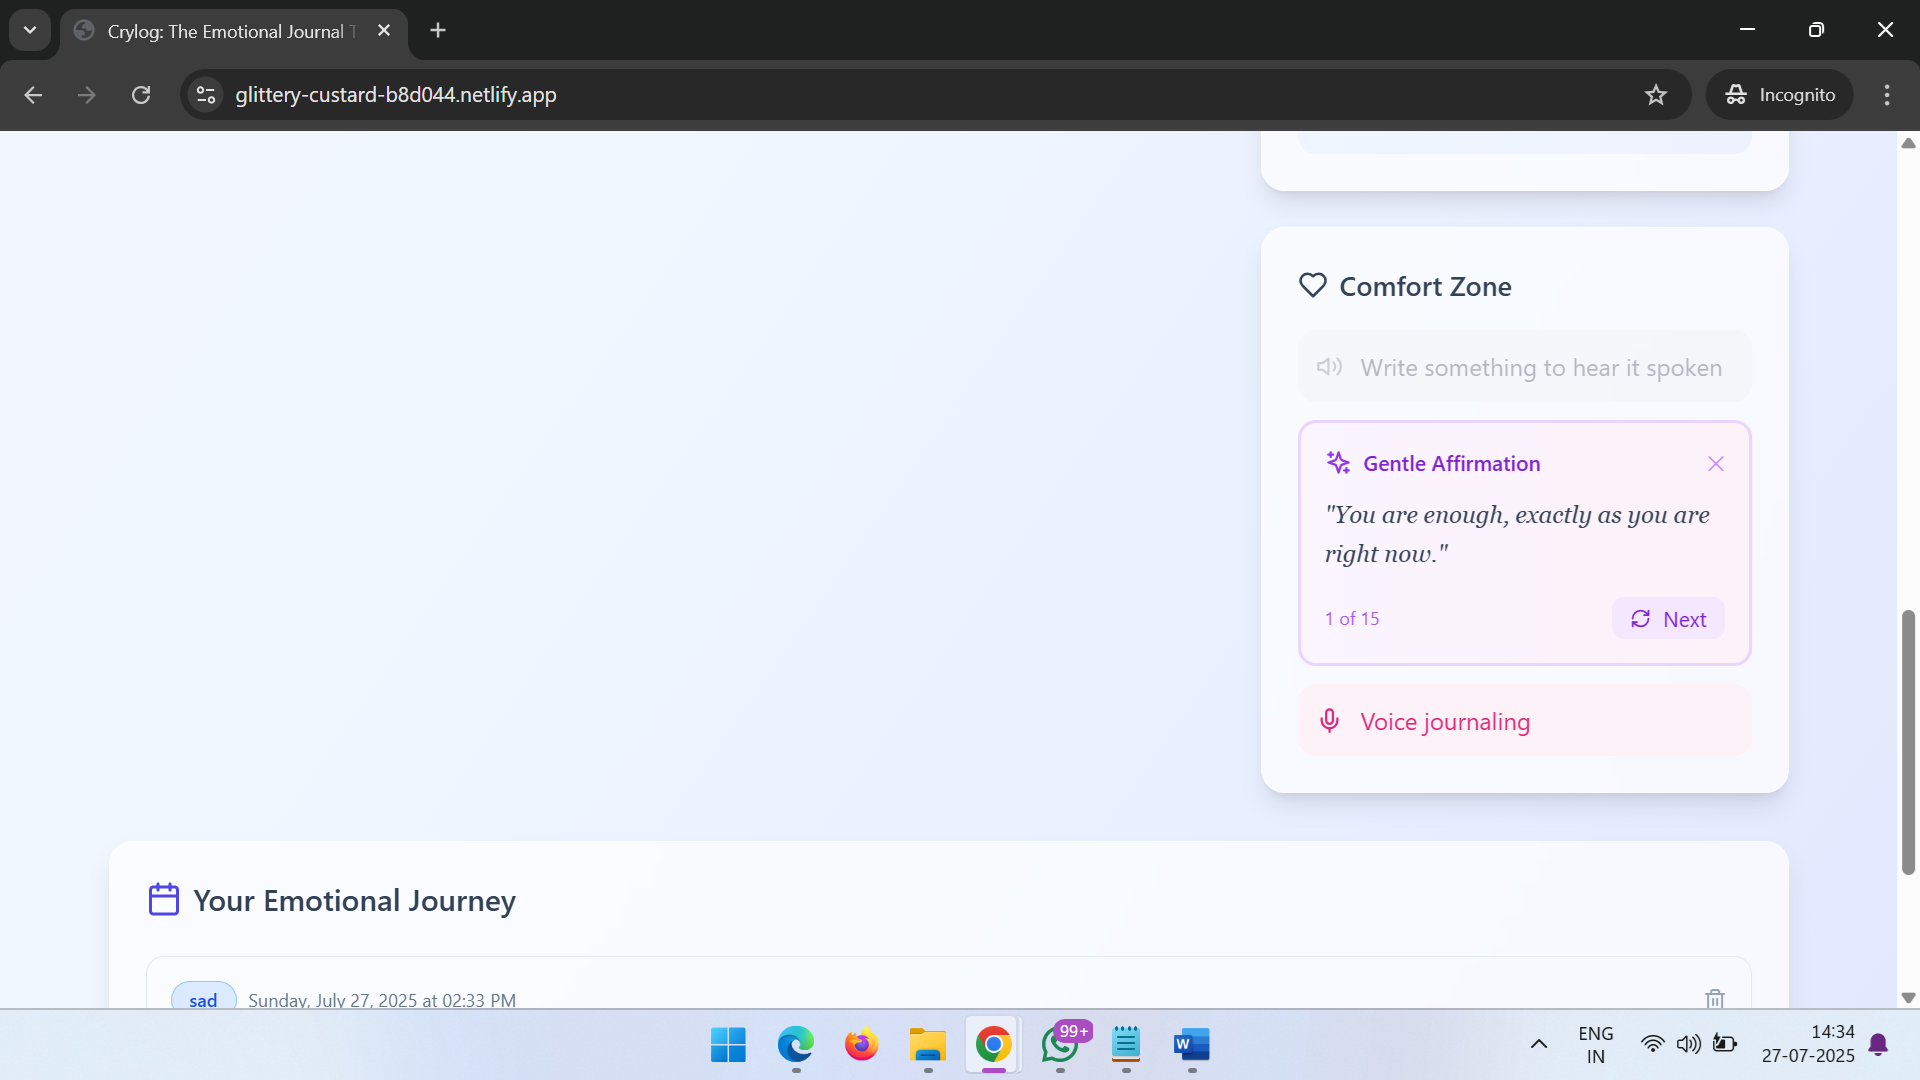
Task: Expand the tab search dropdown
Action: click(x=30, y=30)
